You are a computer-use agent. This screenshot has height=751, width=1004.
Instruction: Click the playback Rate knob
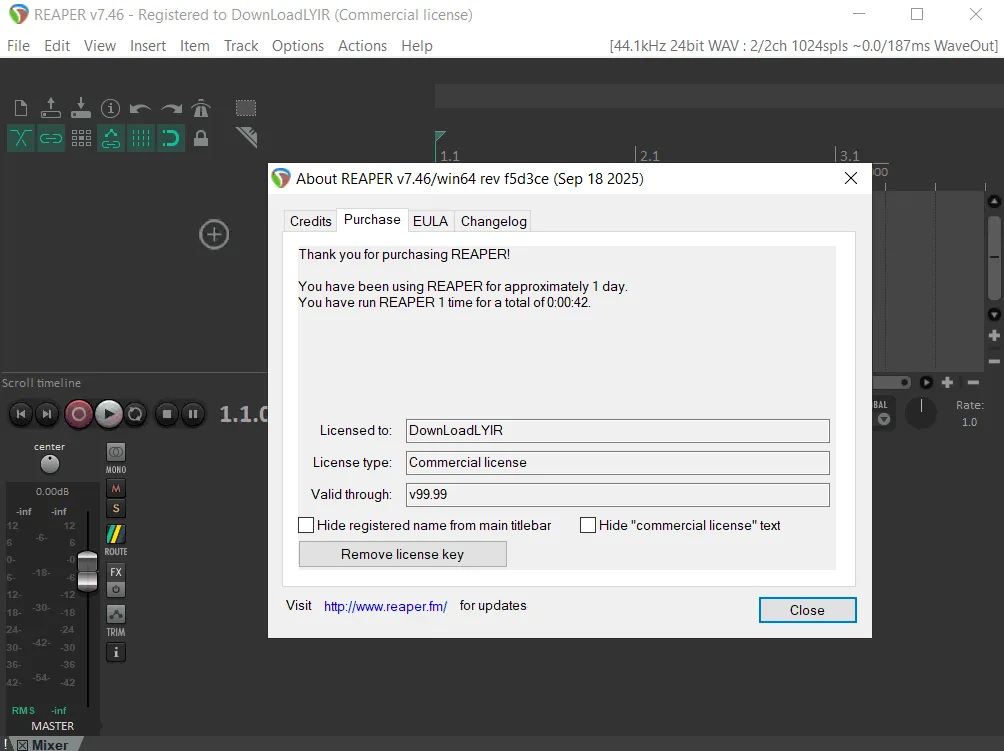(921, 414)
